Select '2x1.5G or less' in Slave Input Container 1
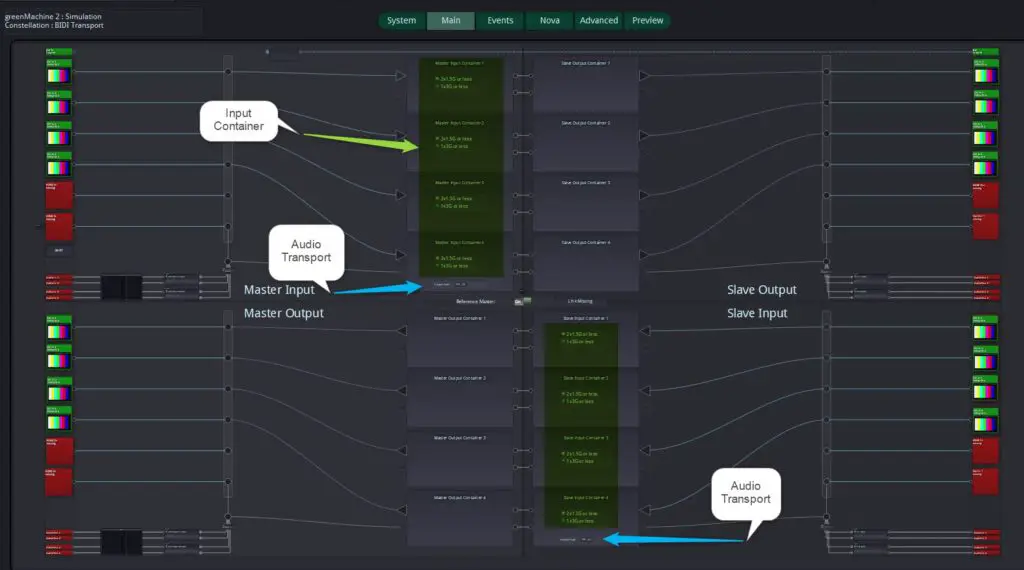 click(579, 334)
